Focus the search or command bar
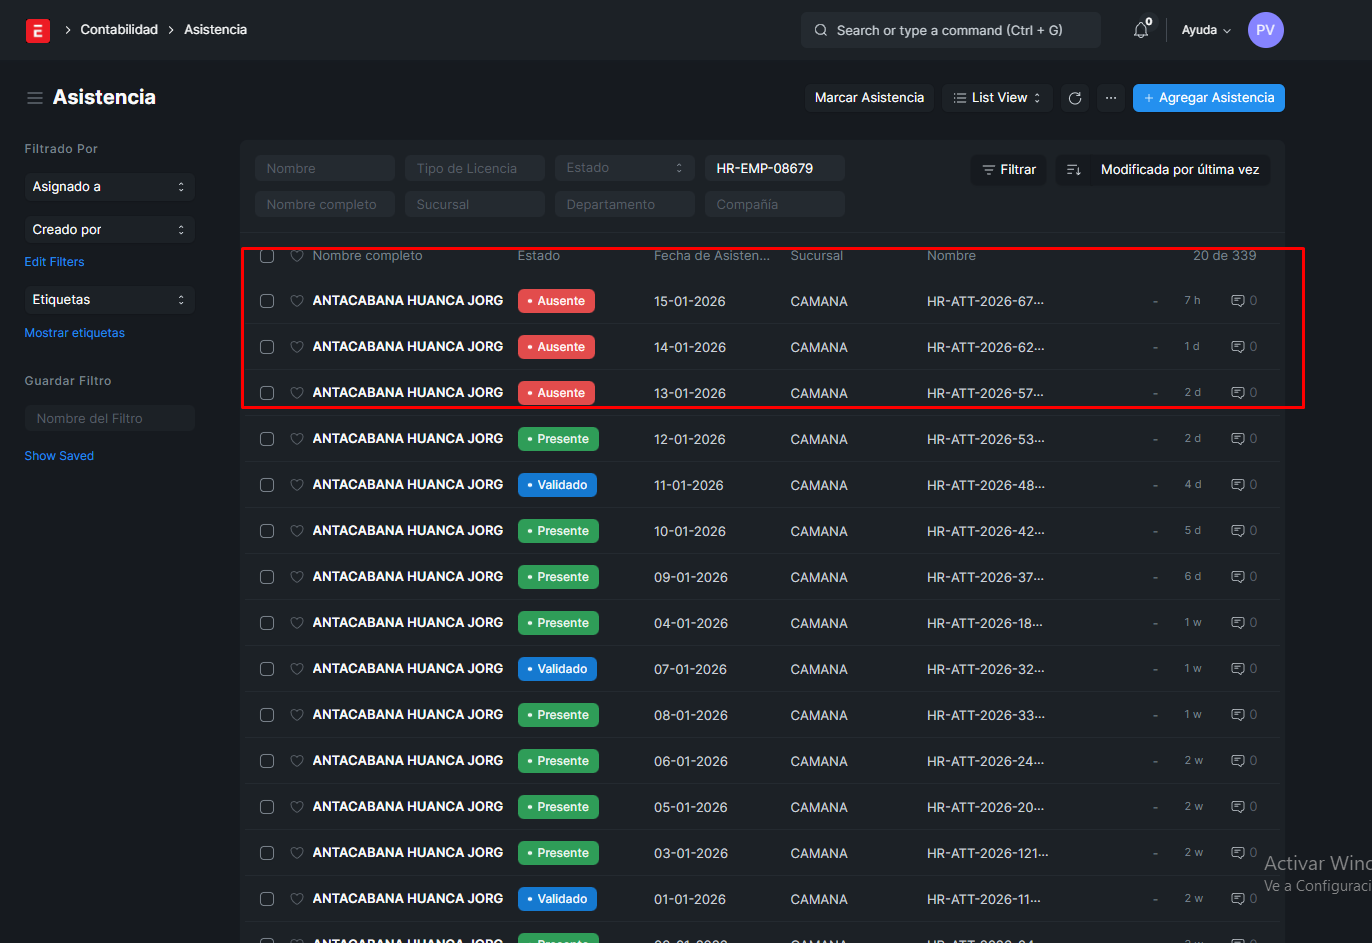This screenshot has width=1372, height=943. click(950, 30)
